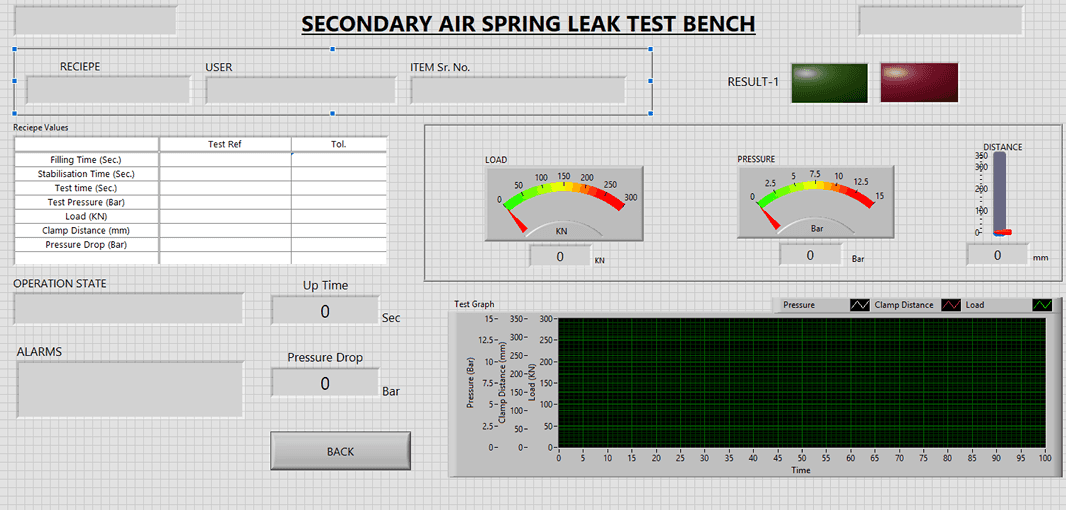Click the BACK button

point(340,451)
